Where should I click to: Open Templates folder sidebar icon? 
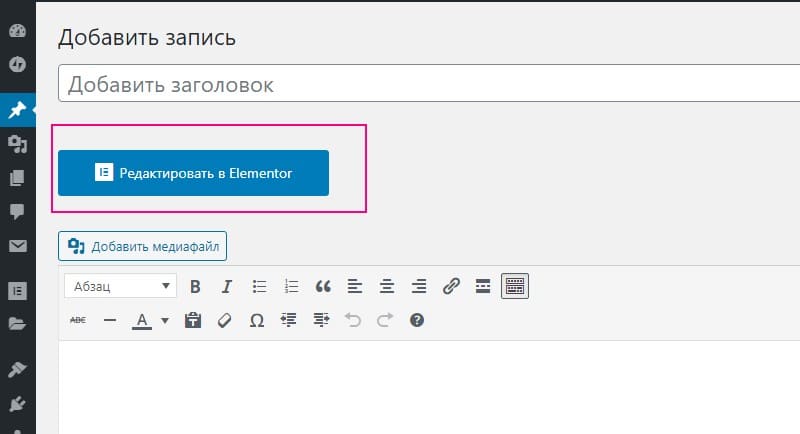point(17,324)
